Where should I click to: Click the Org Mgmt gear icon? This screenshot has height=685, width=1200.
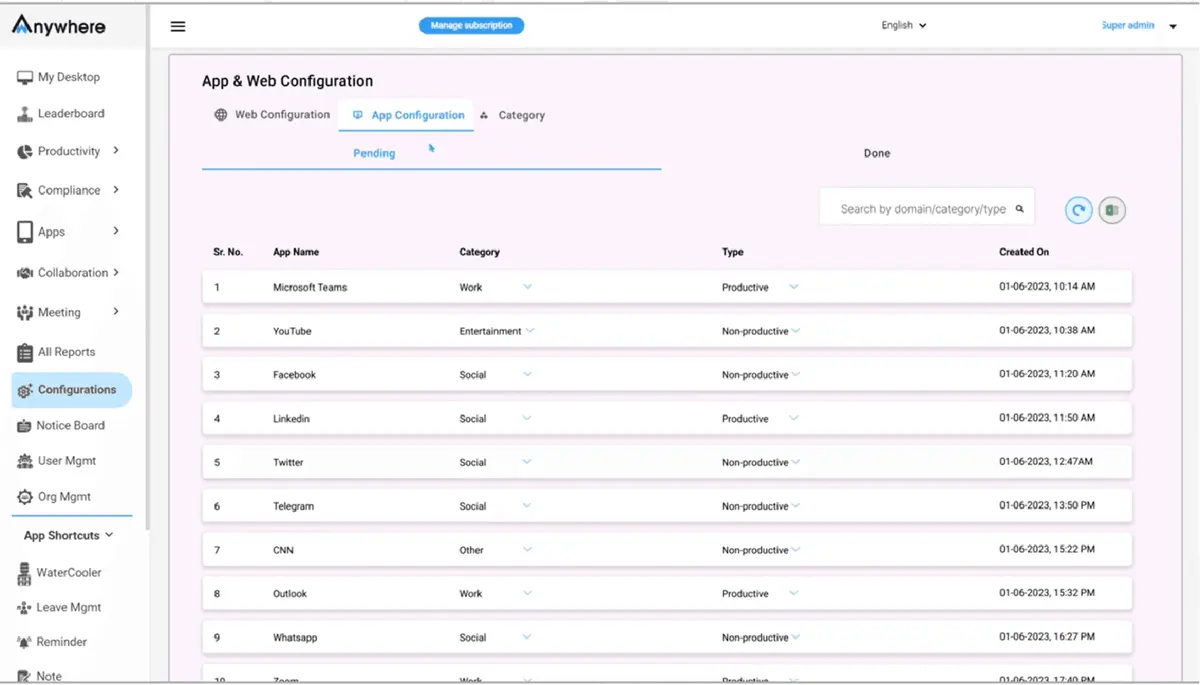tap(25, 497)
